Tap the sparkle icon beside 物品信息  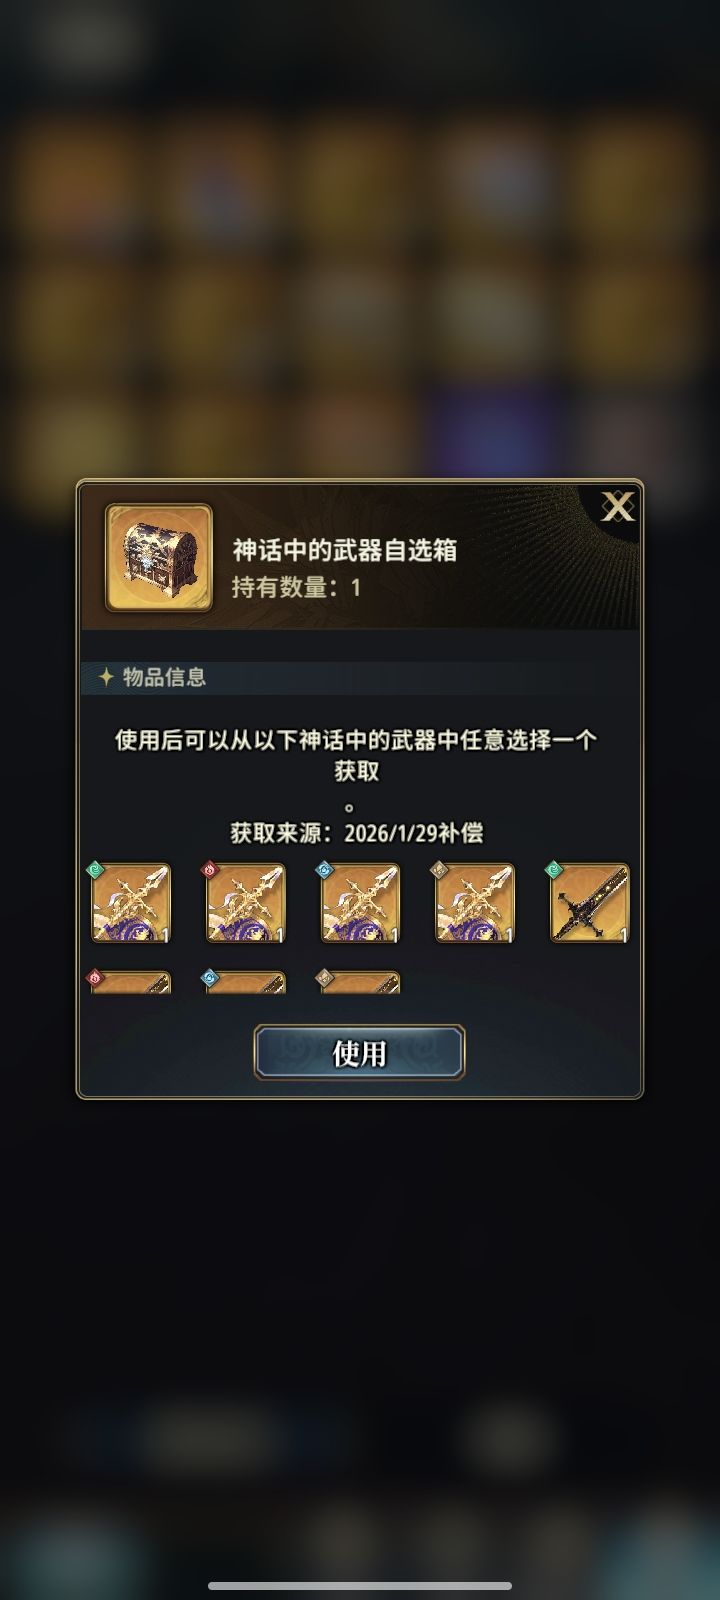(x=106, y=677)
